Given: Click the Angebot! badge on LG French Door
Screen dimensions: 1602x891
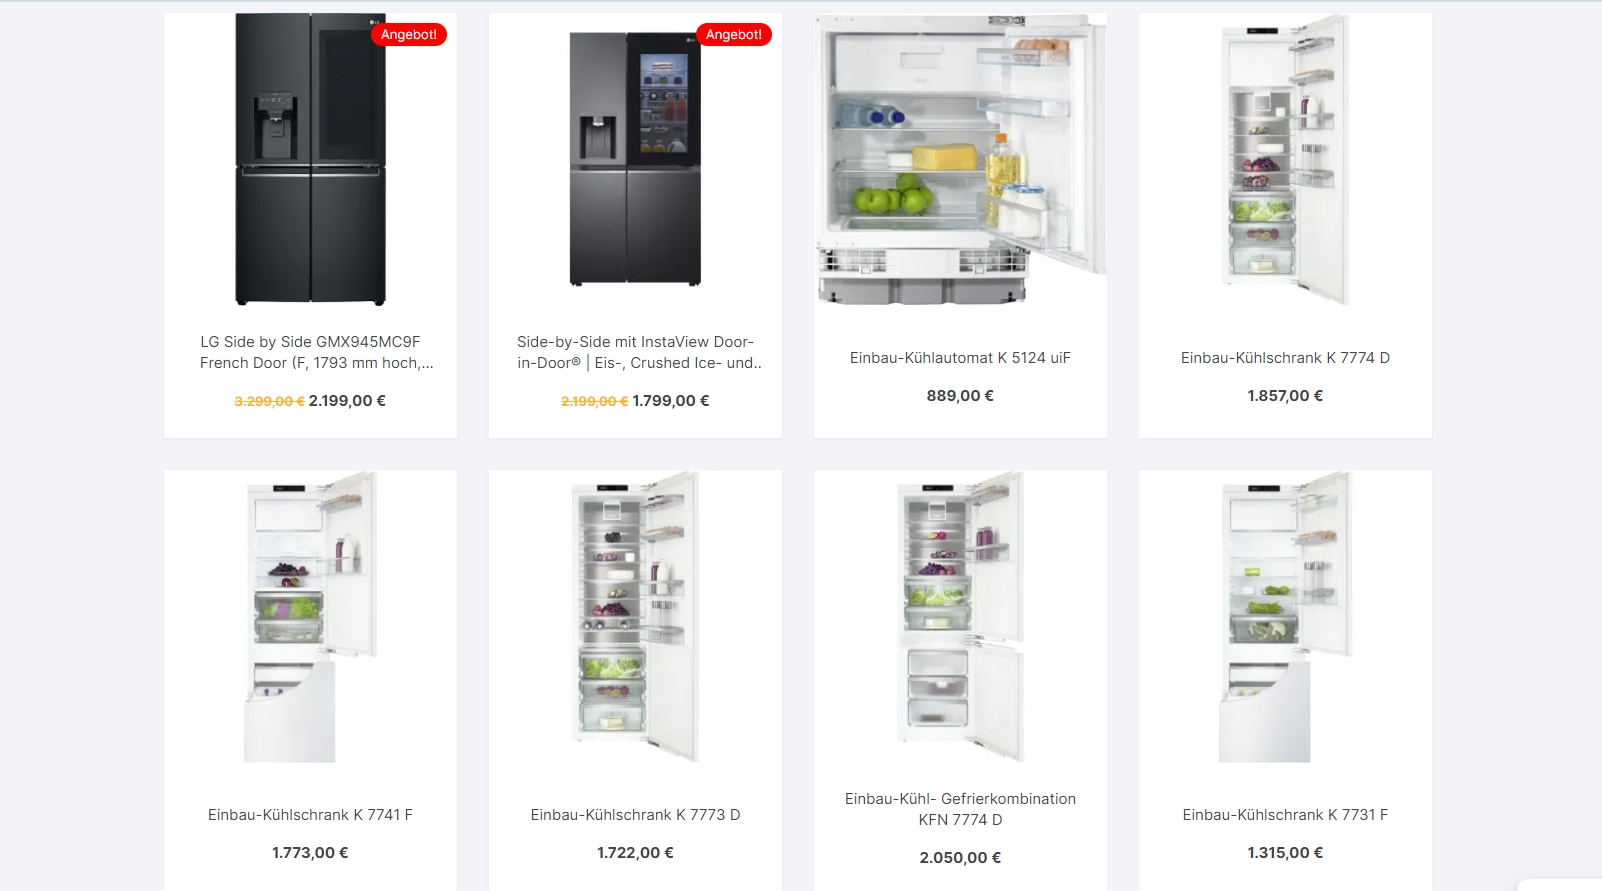Looking at the screenshot, I should (x=409, y=34).
